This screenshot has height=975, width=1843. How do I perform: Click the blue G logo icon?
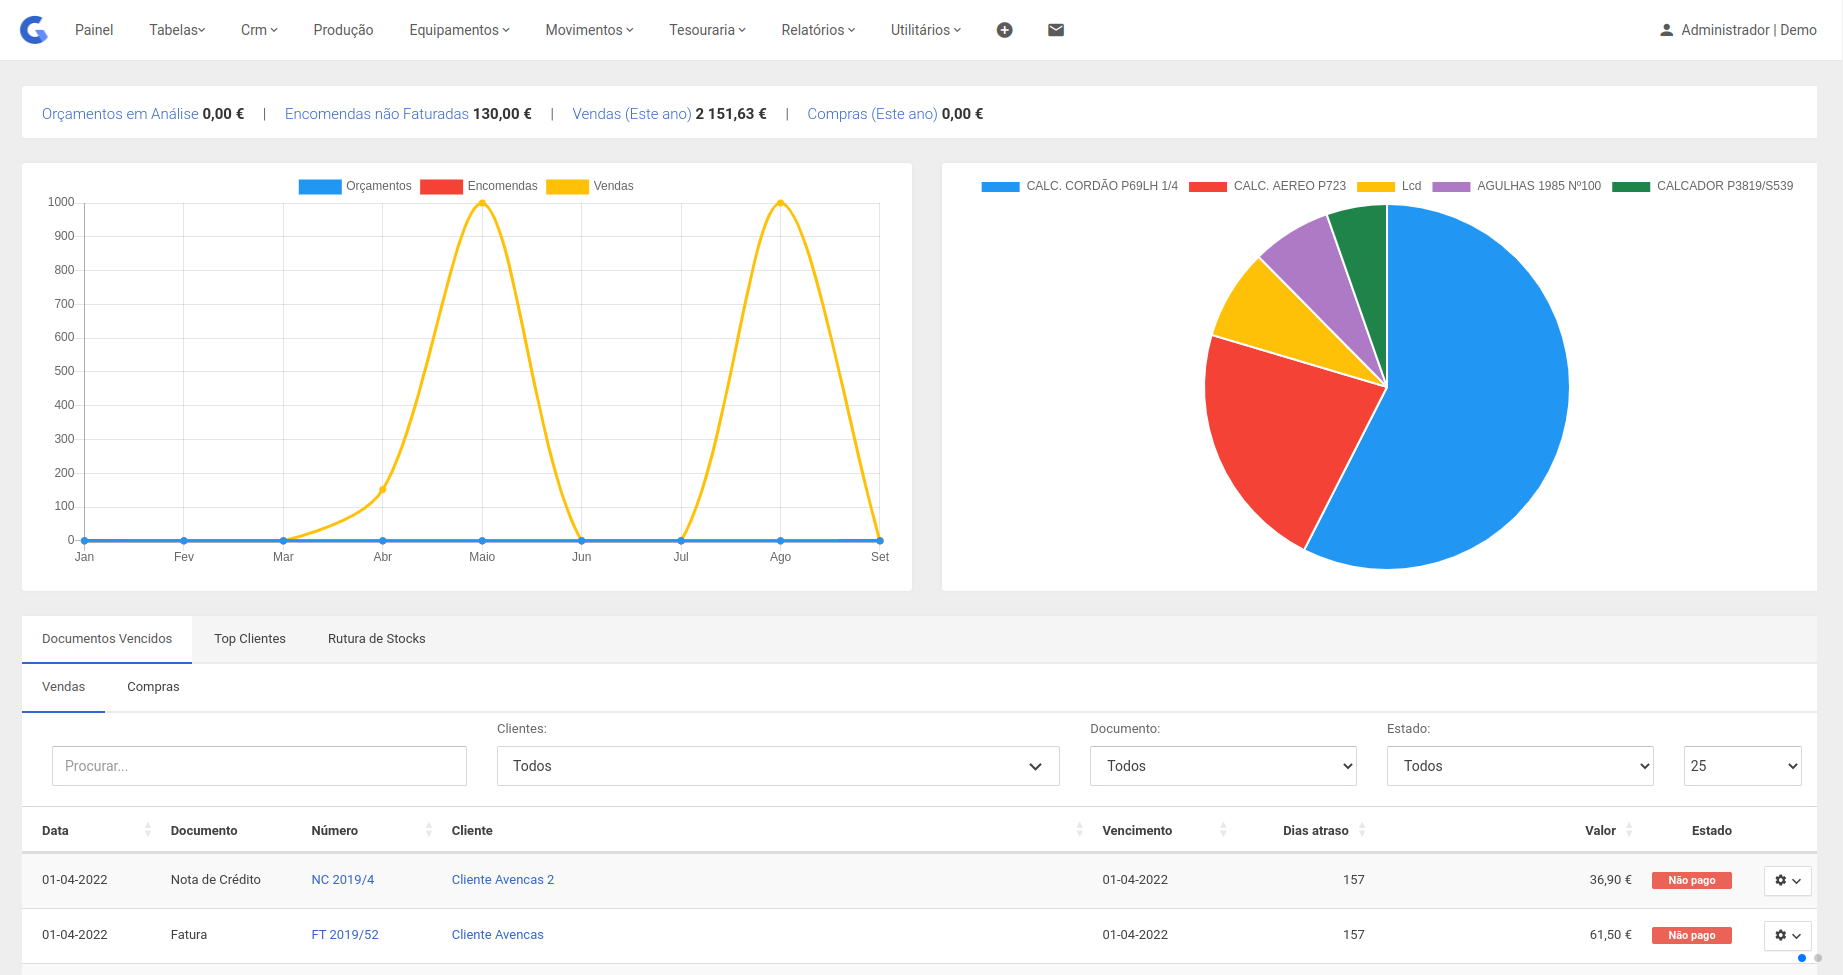tap(34, 30)
